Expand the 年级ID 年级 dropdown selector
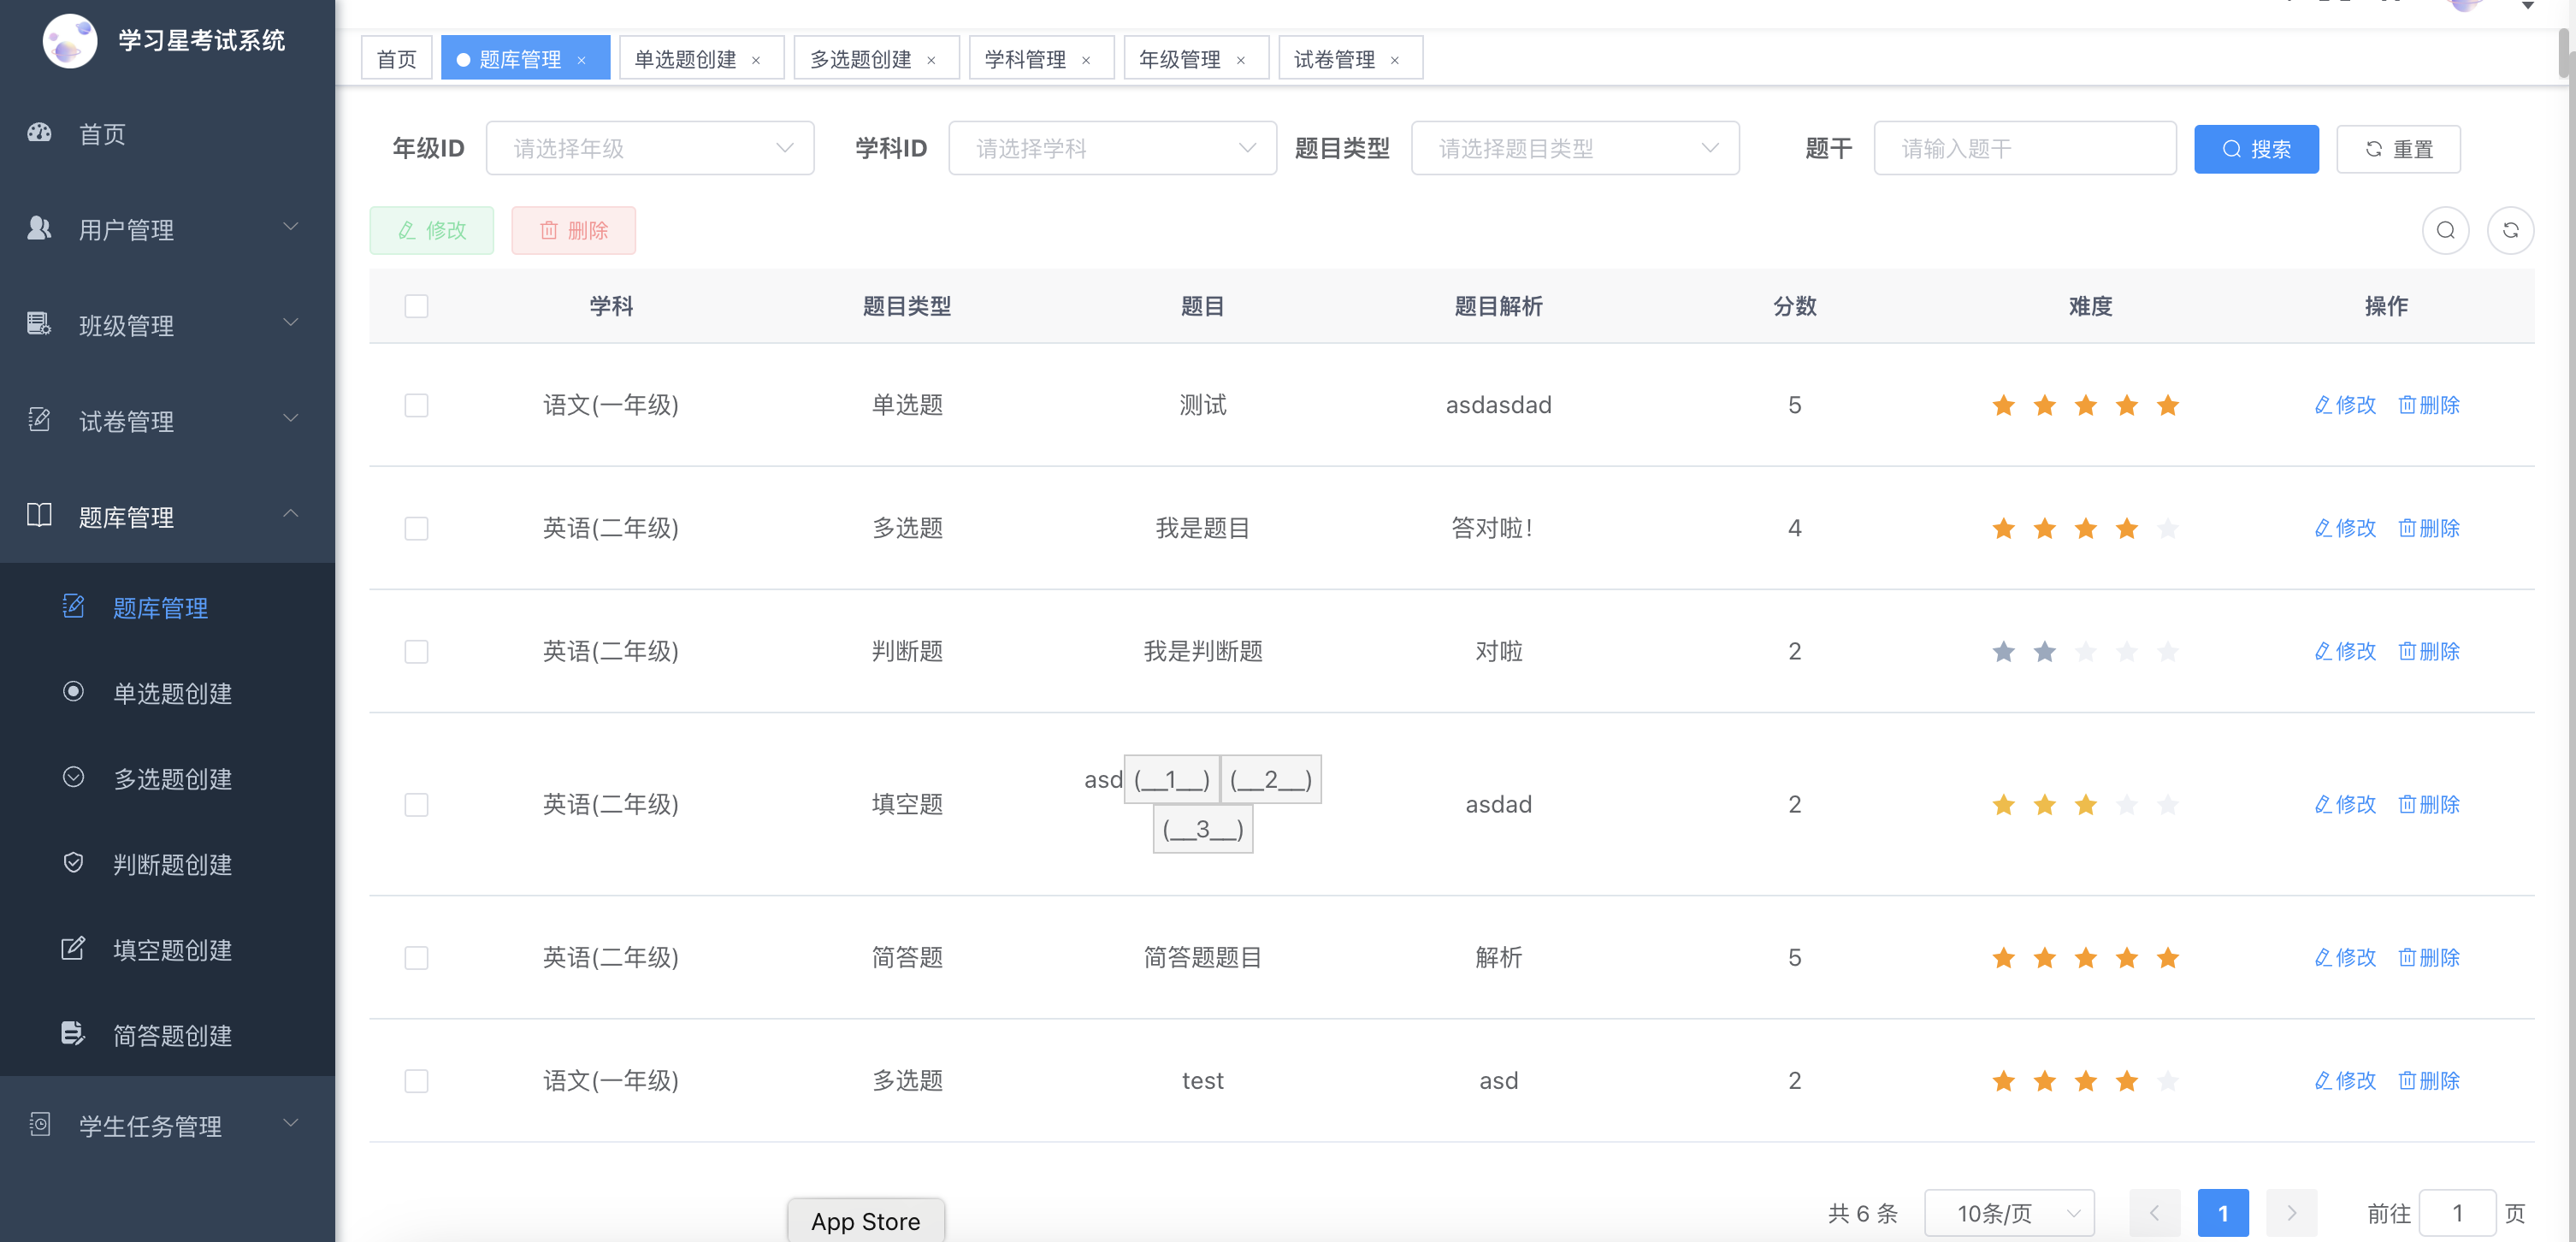Viewport: 2576px width, 1242px height. (649, 148)
